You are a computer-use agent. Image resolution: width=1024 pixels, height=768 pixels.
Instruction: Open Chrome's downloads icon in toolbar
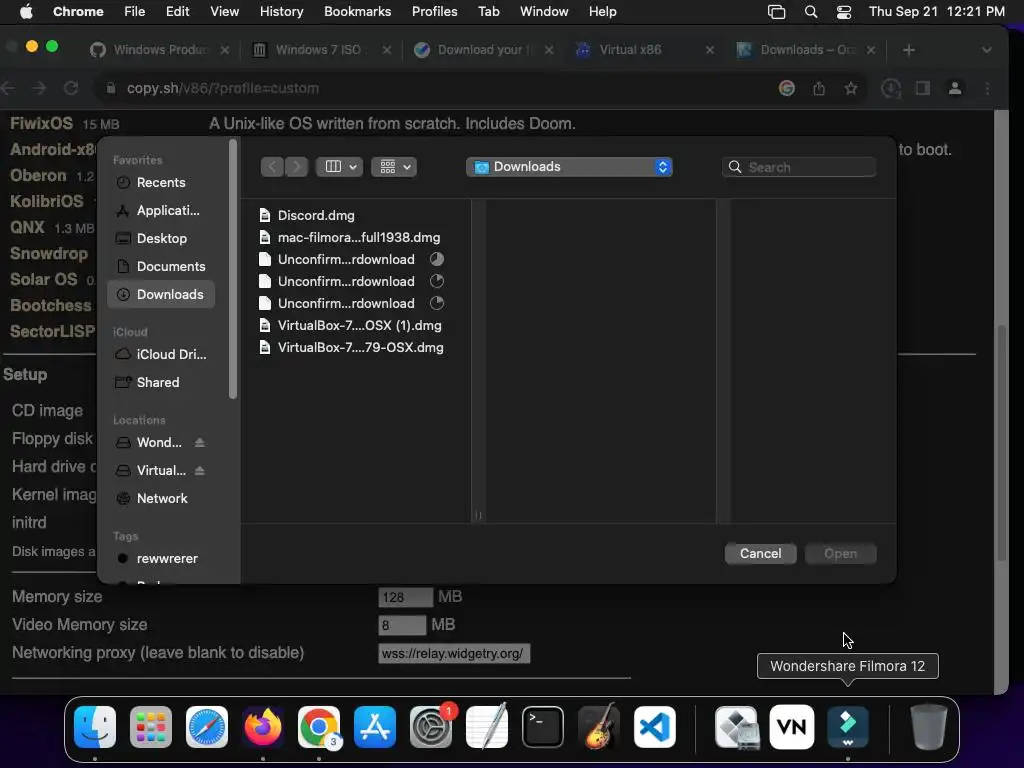coord(891,88)
